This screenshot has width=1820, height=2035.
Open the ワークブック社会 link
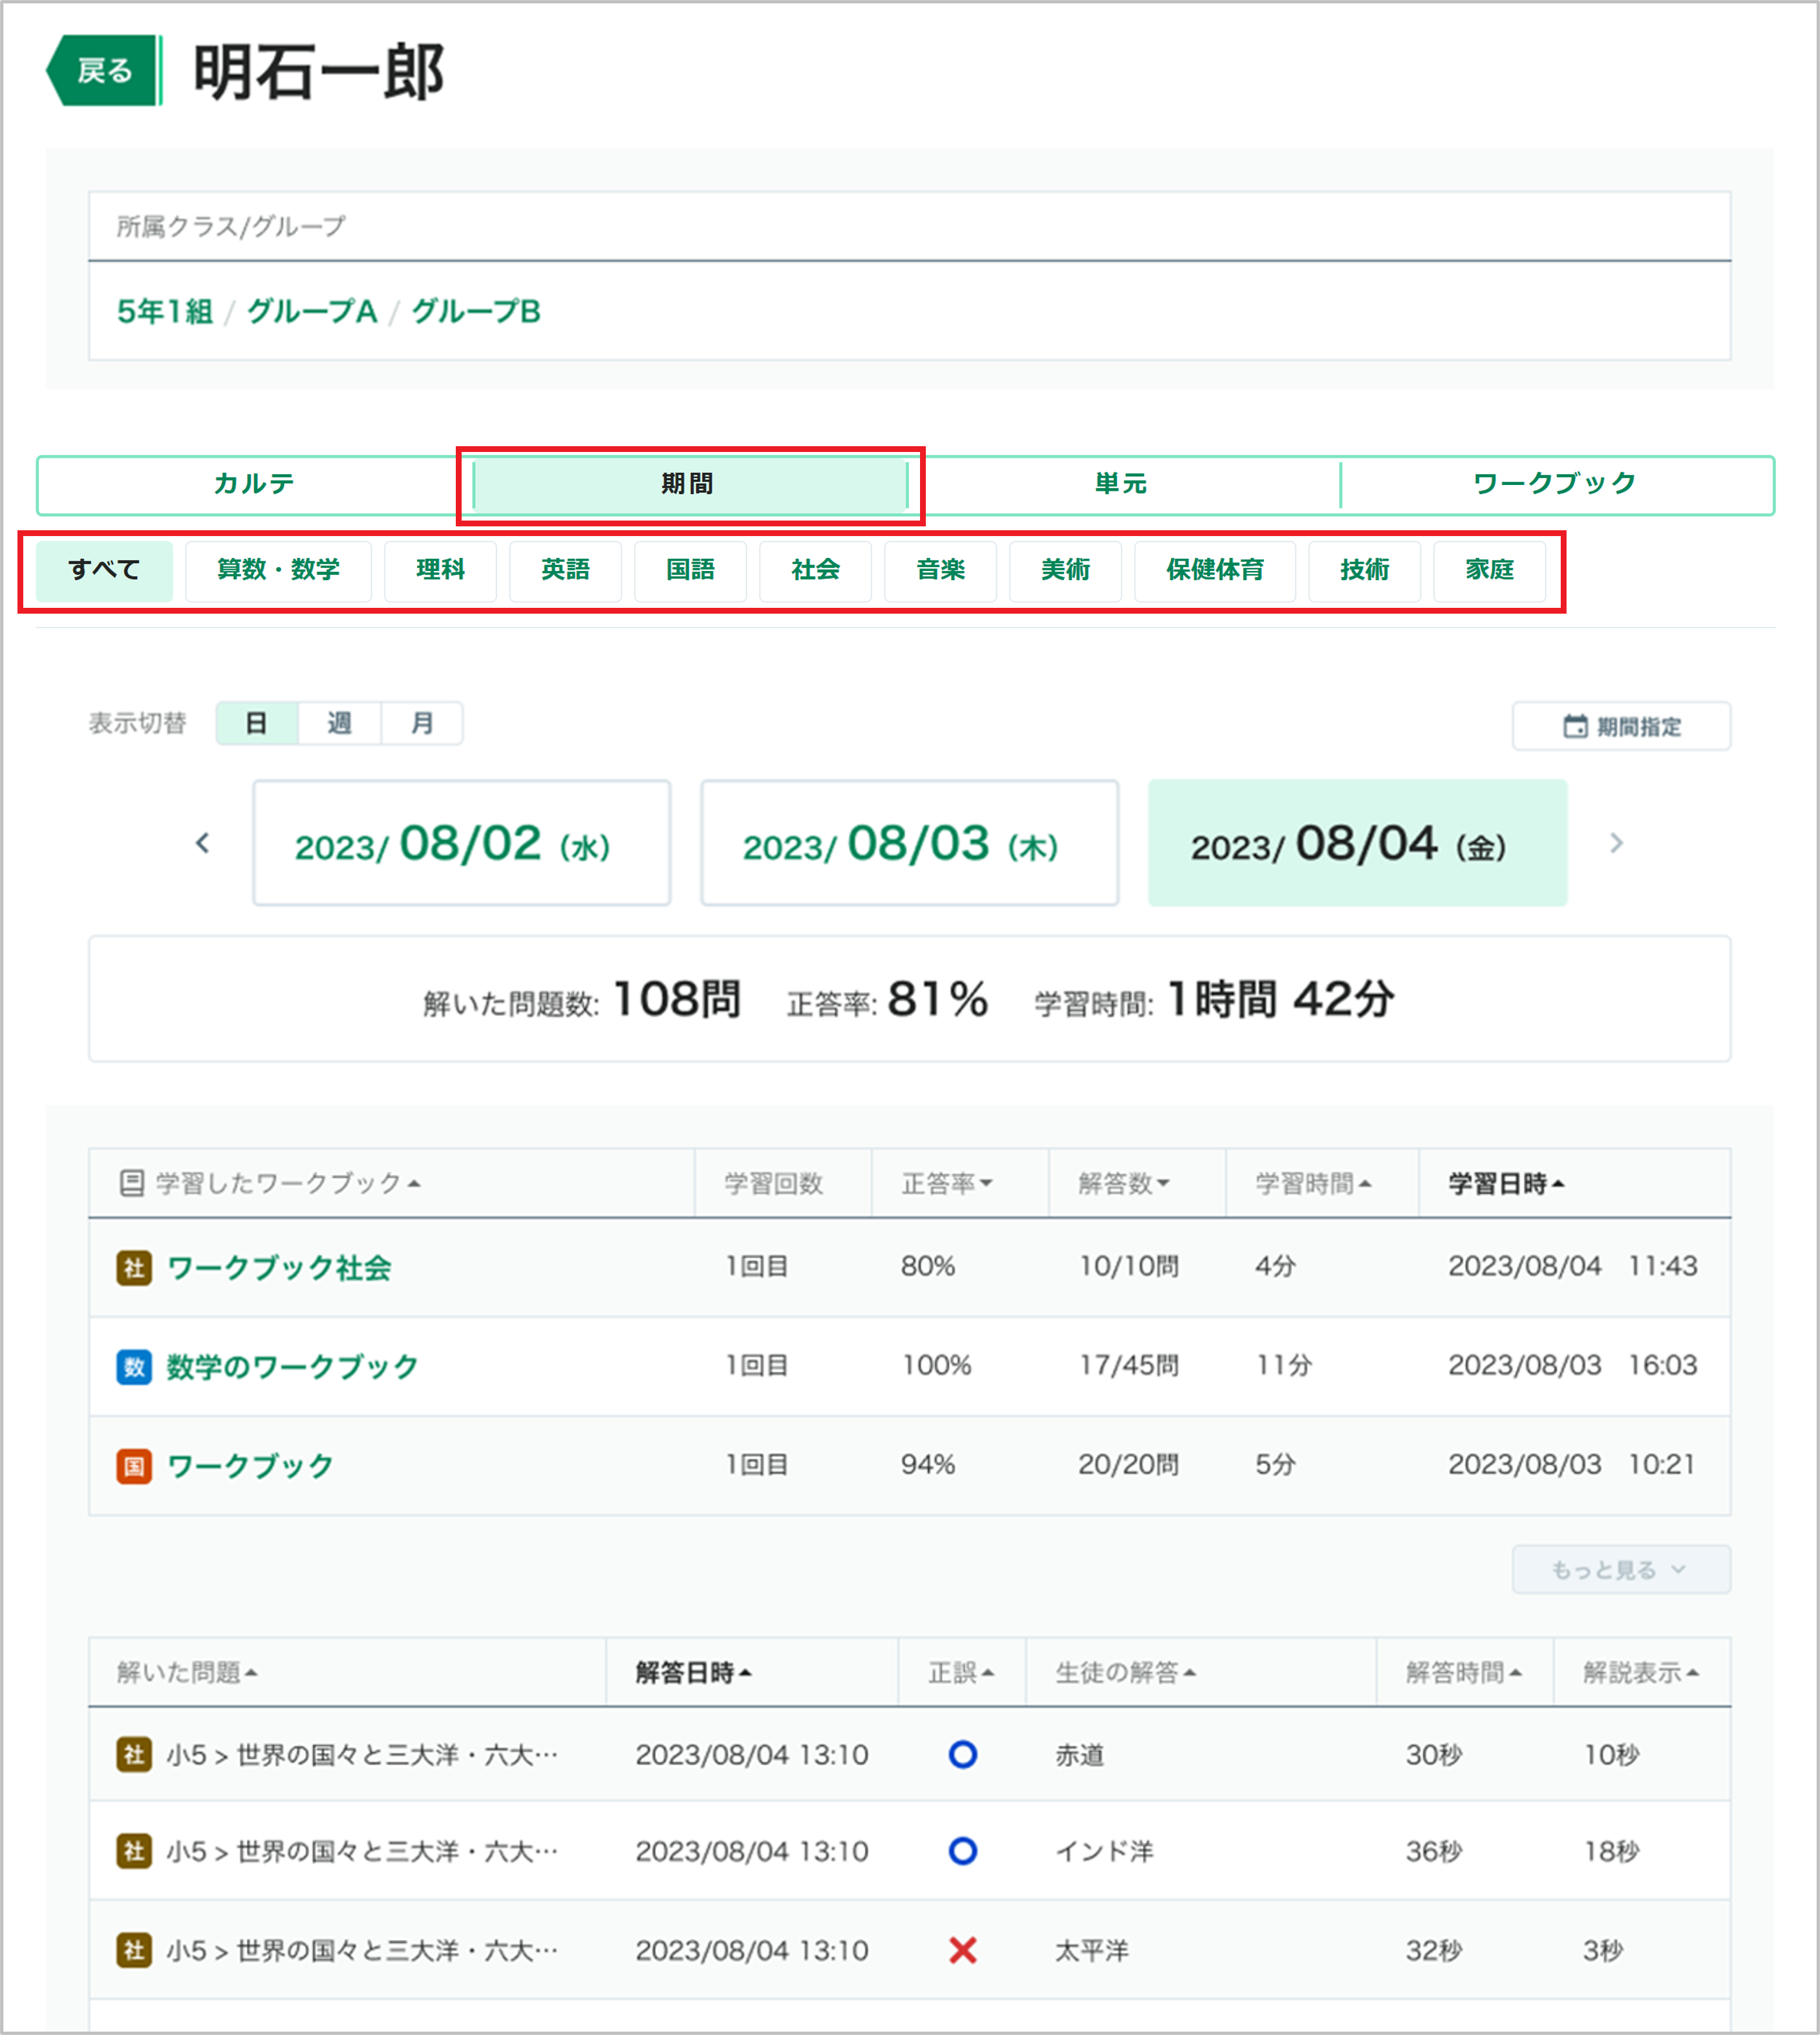point(279,1268)
